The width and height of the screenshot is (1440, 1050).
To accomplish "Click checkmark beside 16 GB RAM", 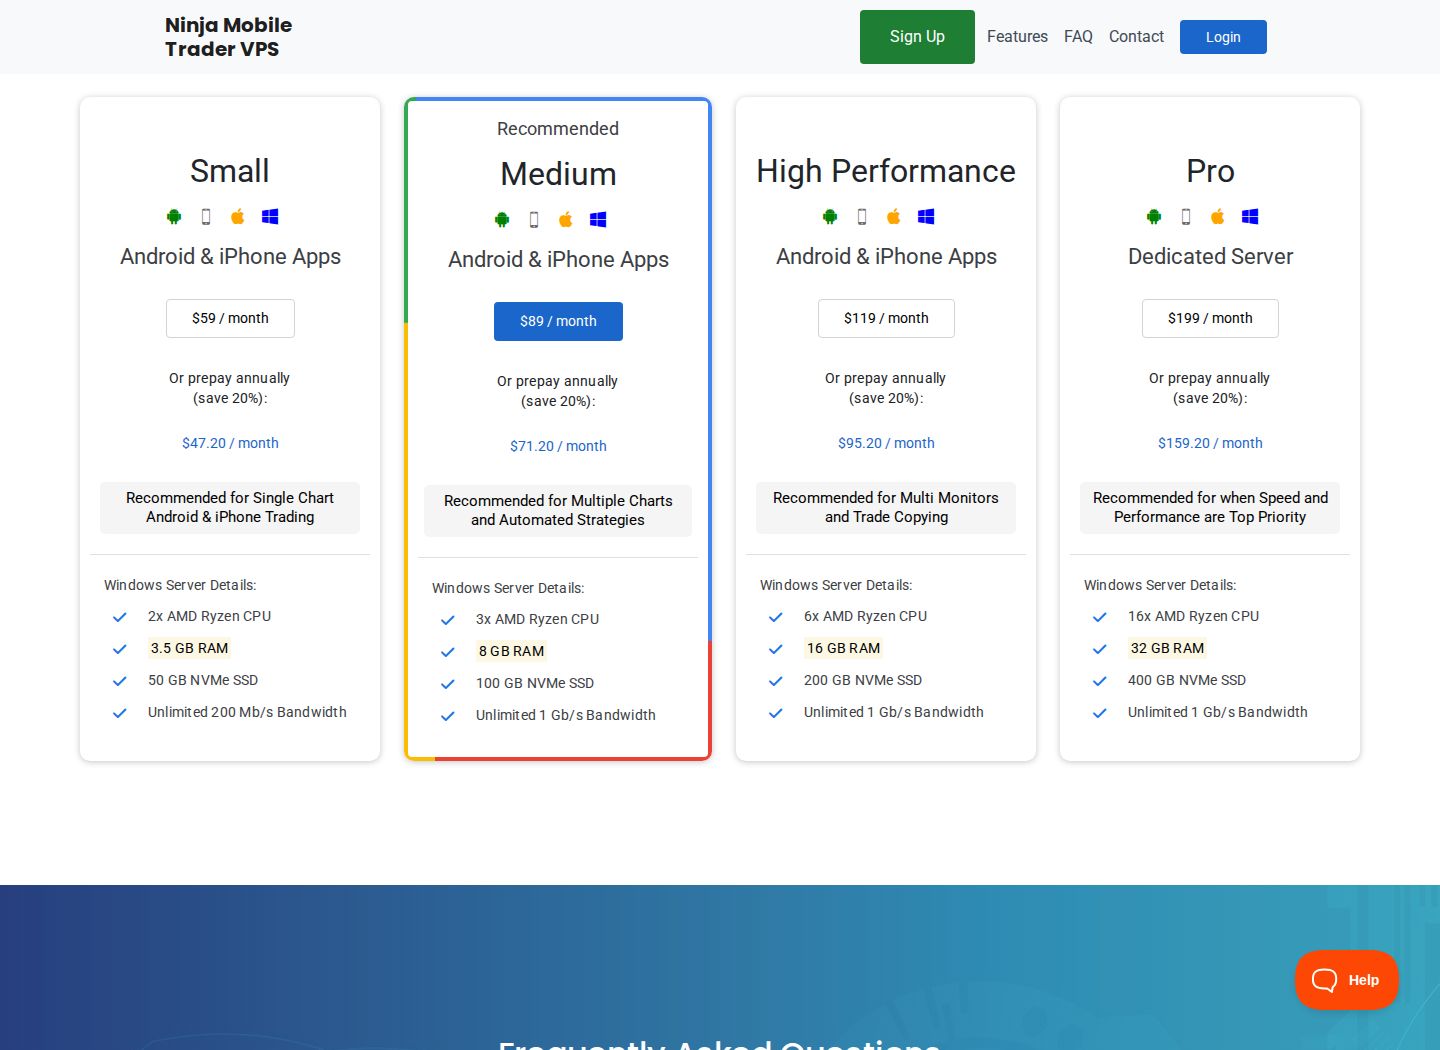I will coord(776,649).
